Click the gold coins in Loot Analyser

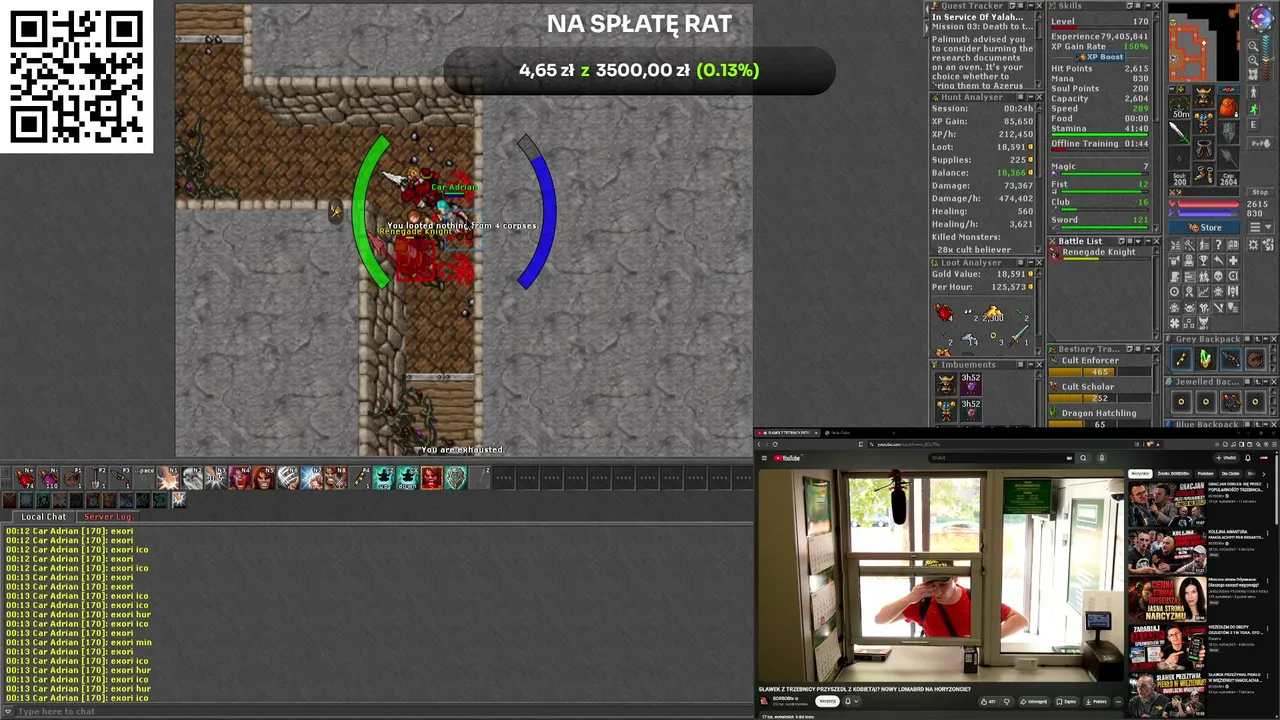click(x=992, y=315)
